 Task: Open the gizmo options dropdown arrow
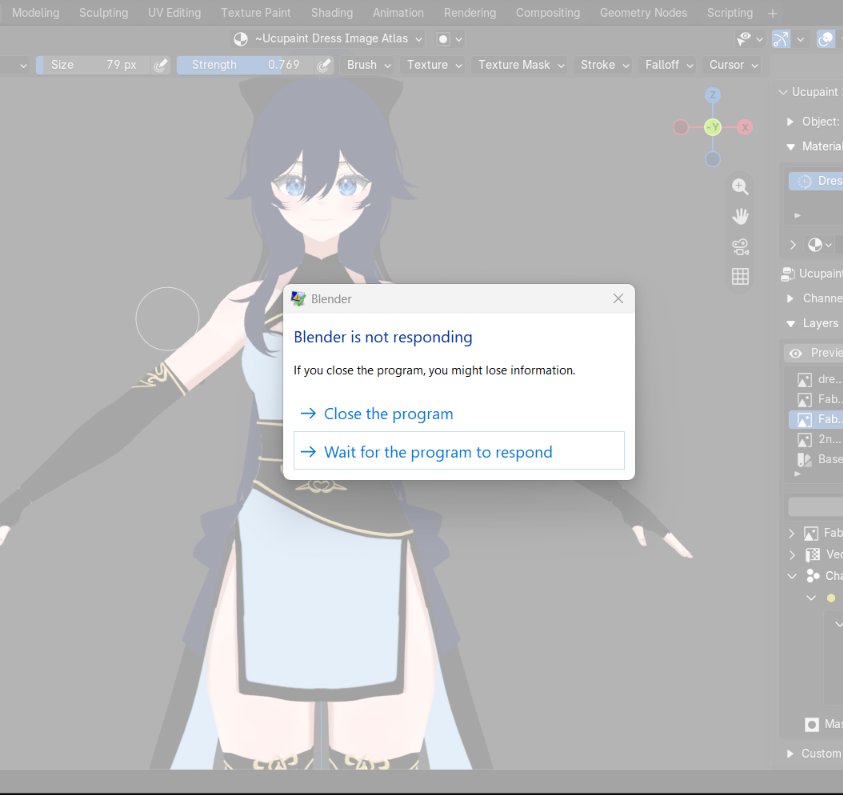coord(800,39)
